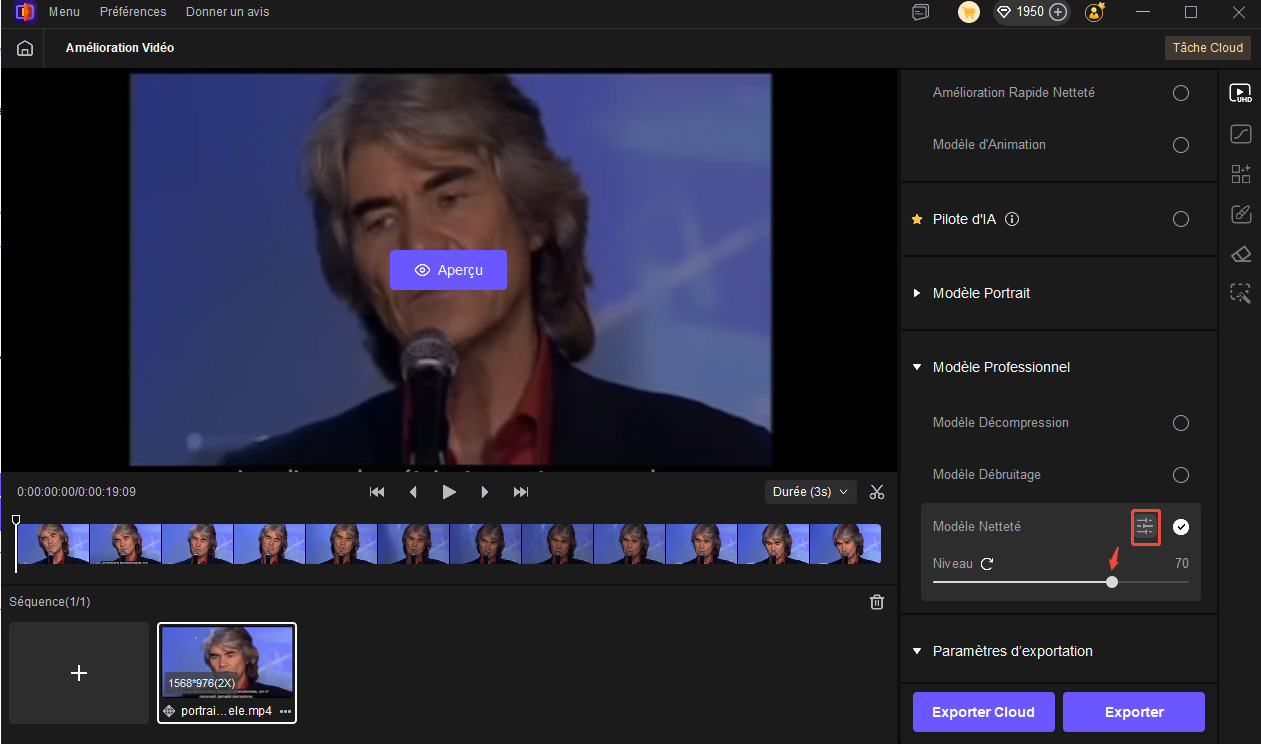Screen dimensions: 1261x744
Task: Open the shopping cart icon
Action: click(968, 12)
